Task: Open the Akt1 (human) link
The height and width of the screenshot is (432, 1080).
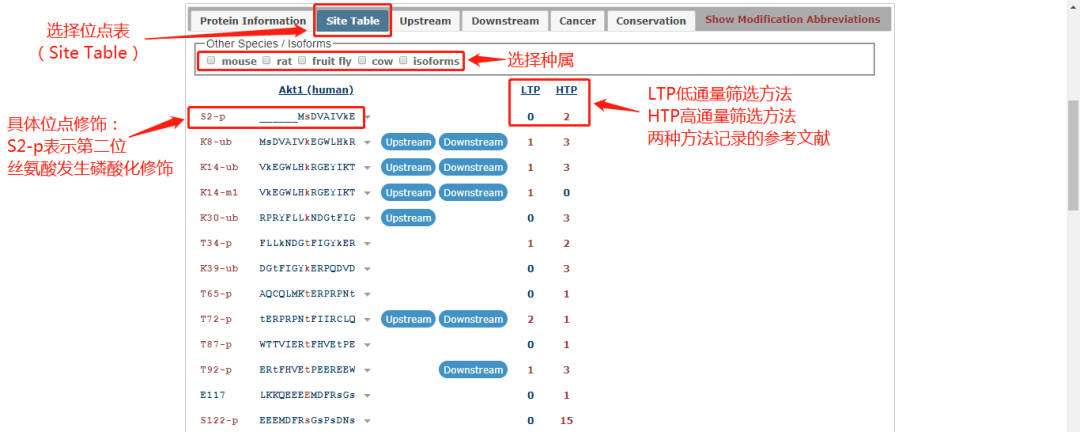Action: tap(316, 90)
